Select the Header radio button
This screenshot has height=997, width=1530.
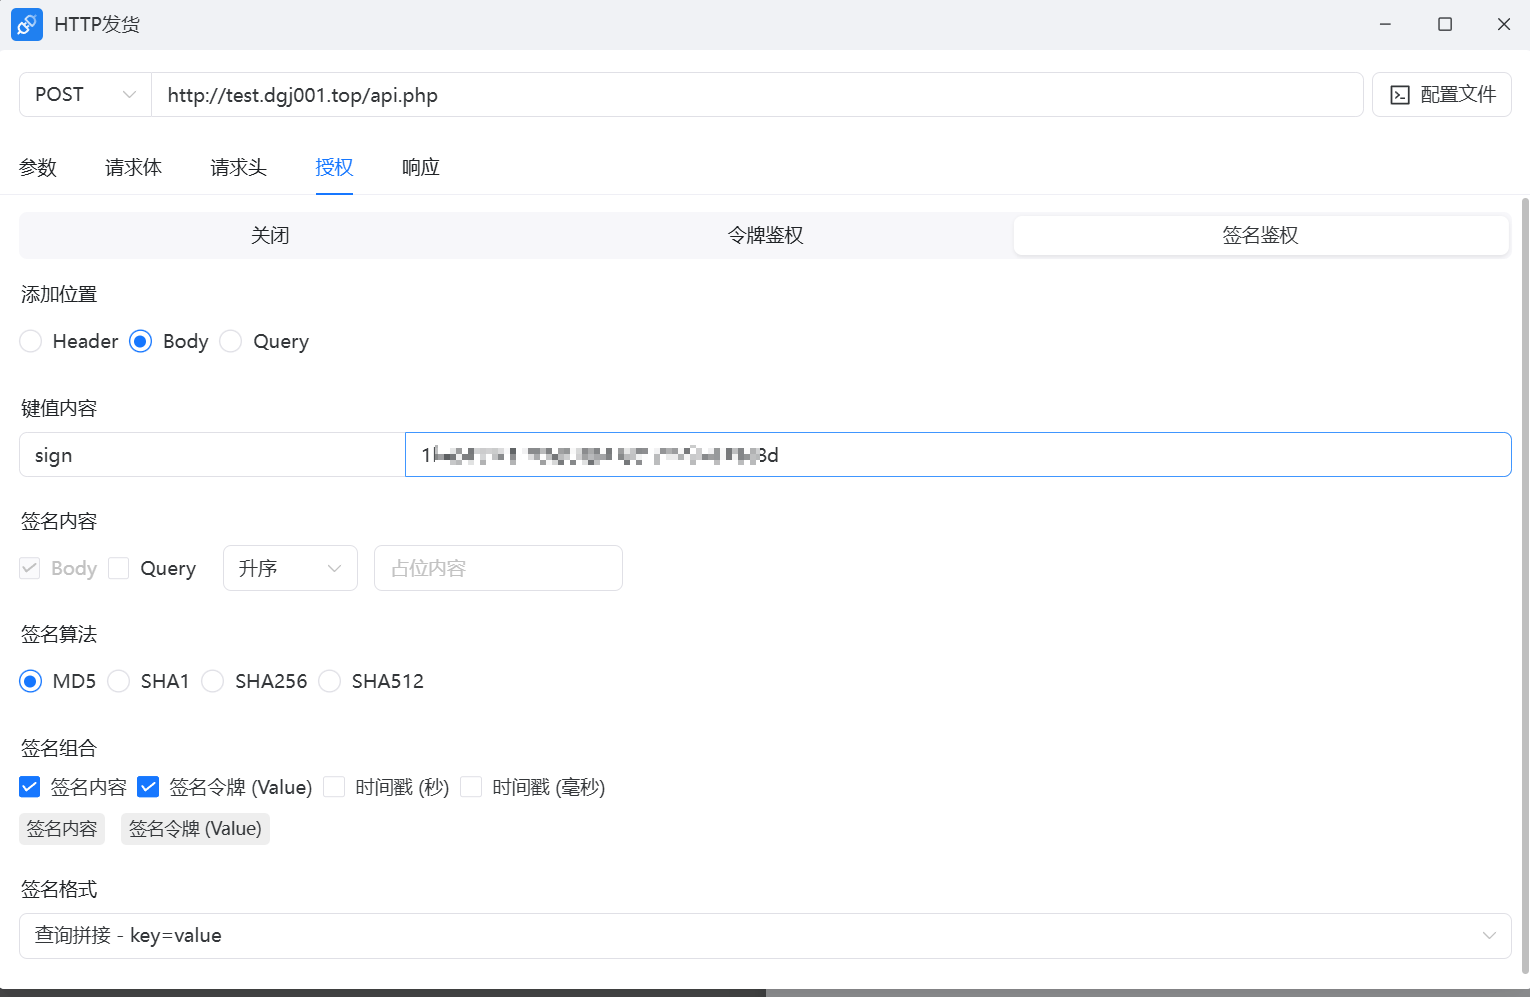[x=31, y=342]
